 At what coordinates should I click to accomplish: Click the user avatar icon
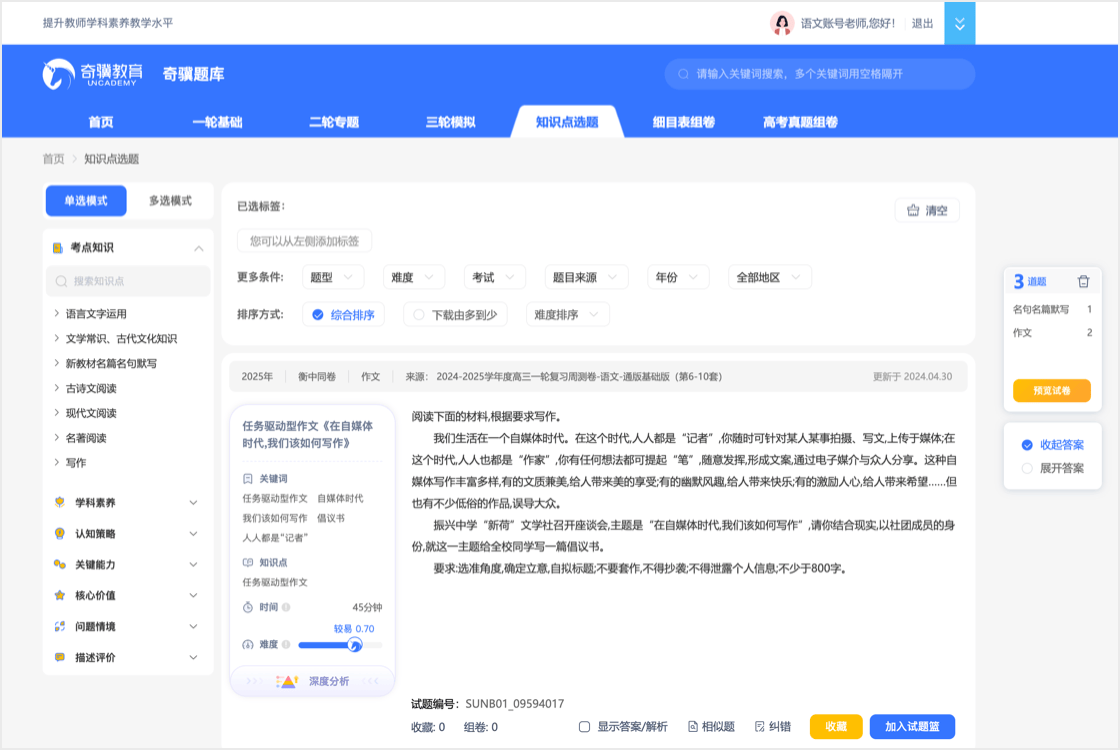(x=782, y=23)
